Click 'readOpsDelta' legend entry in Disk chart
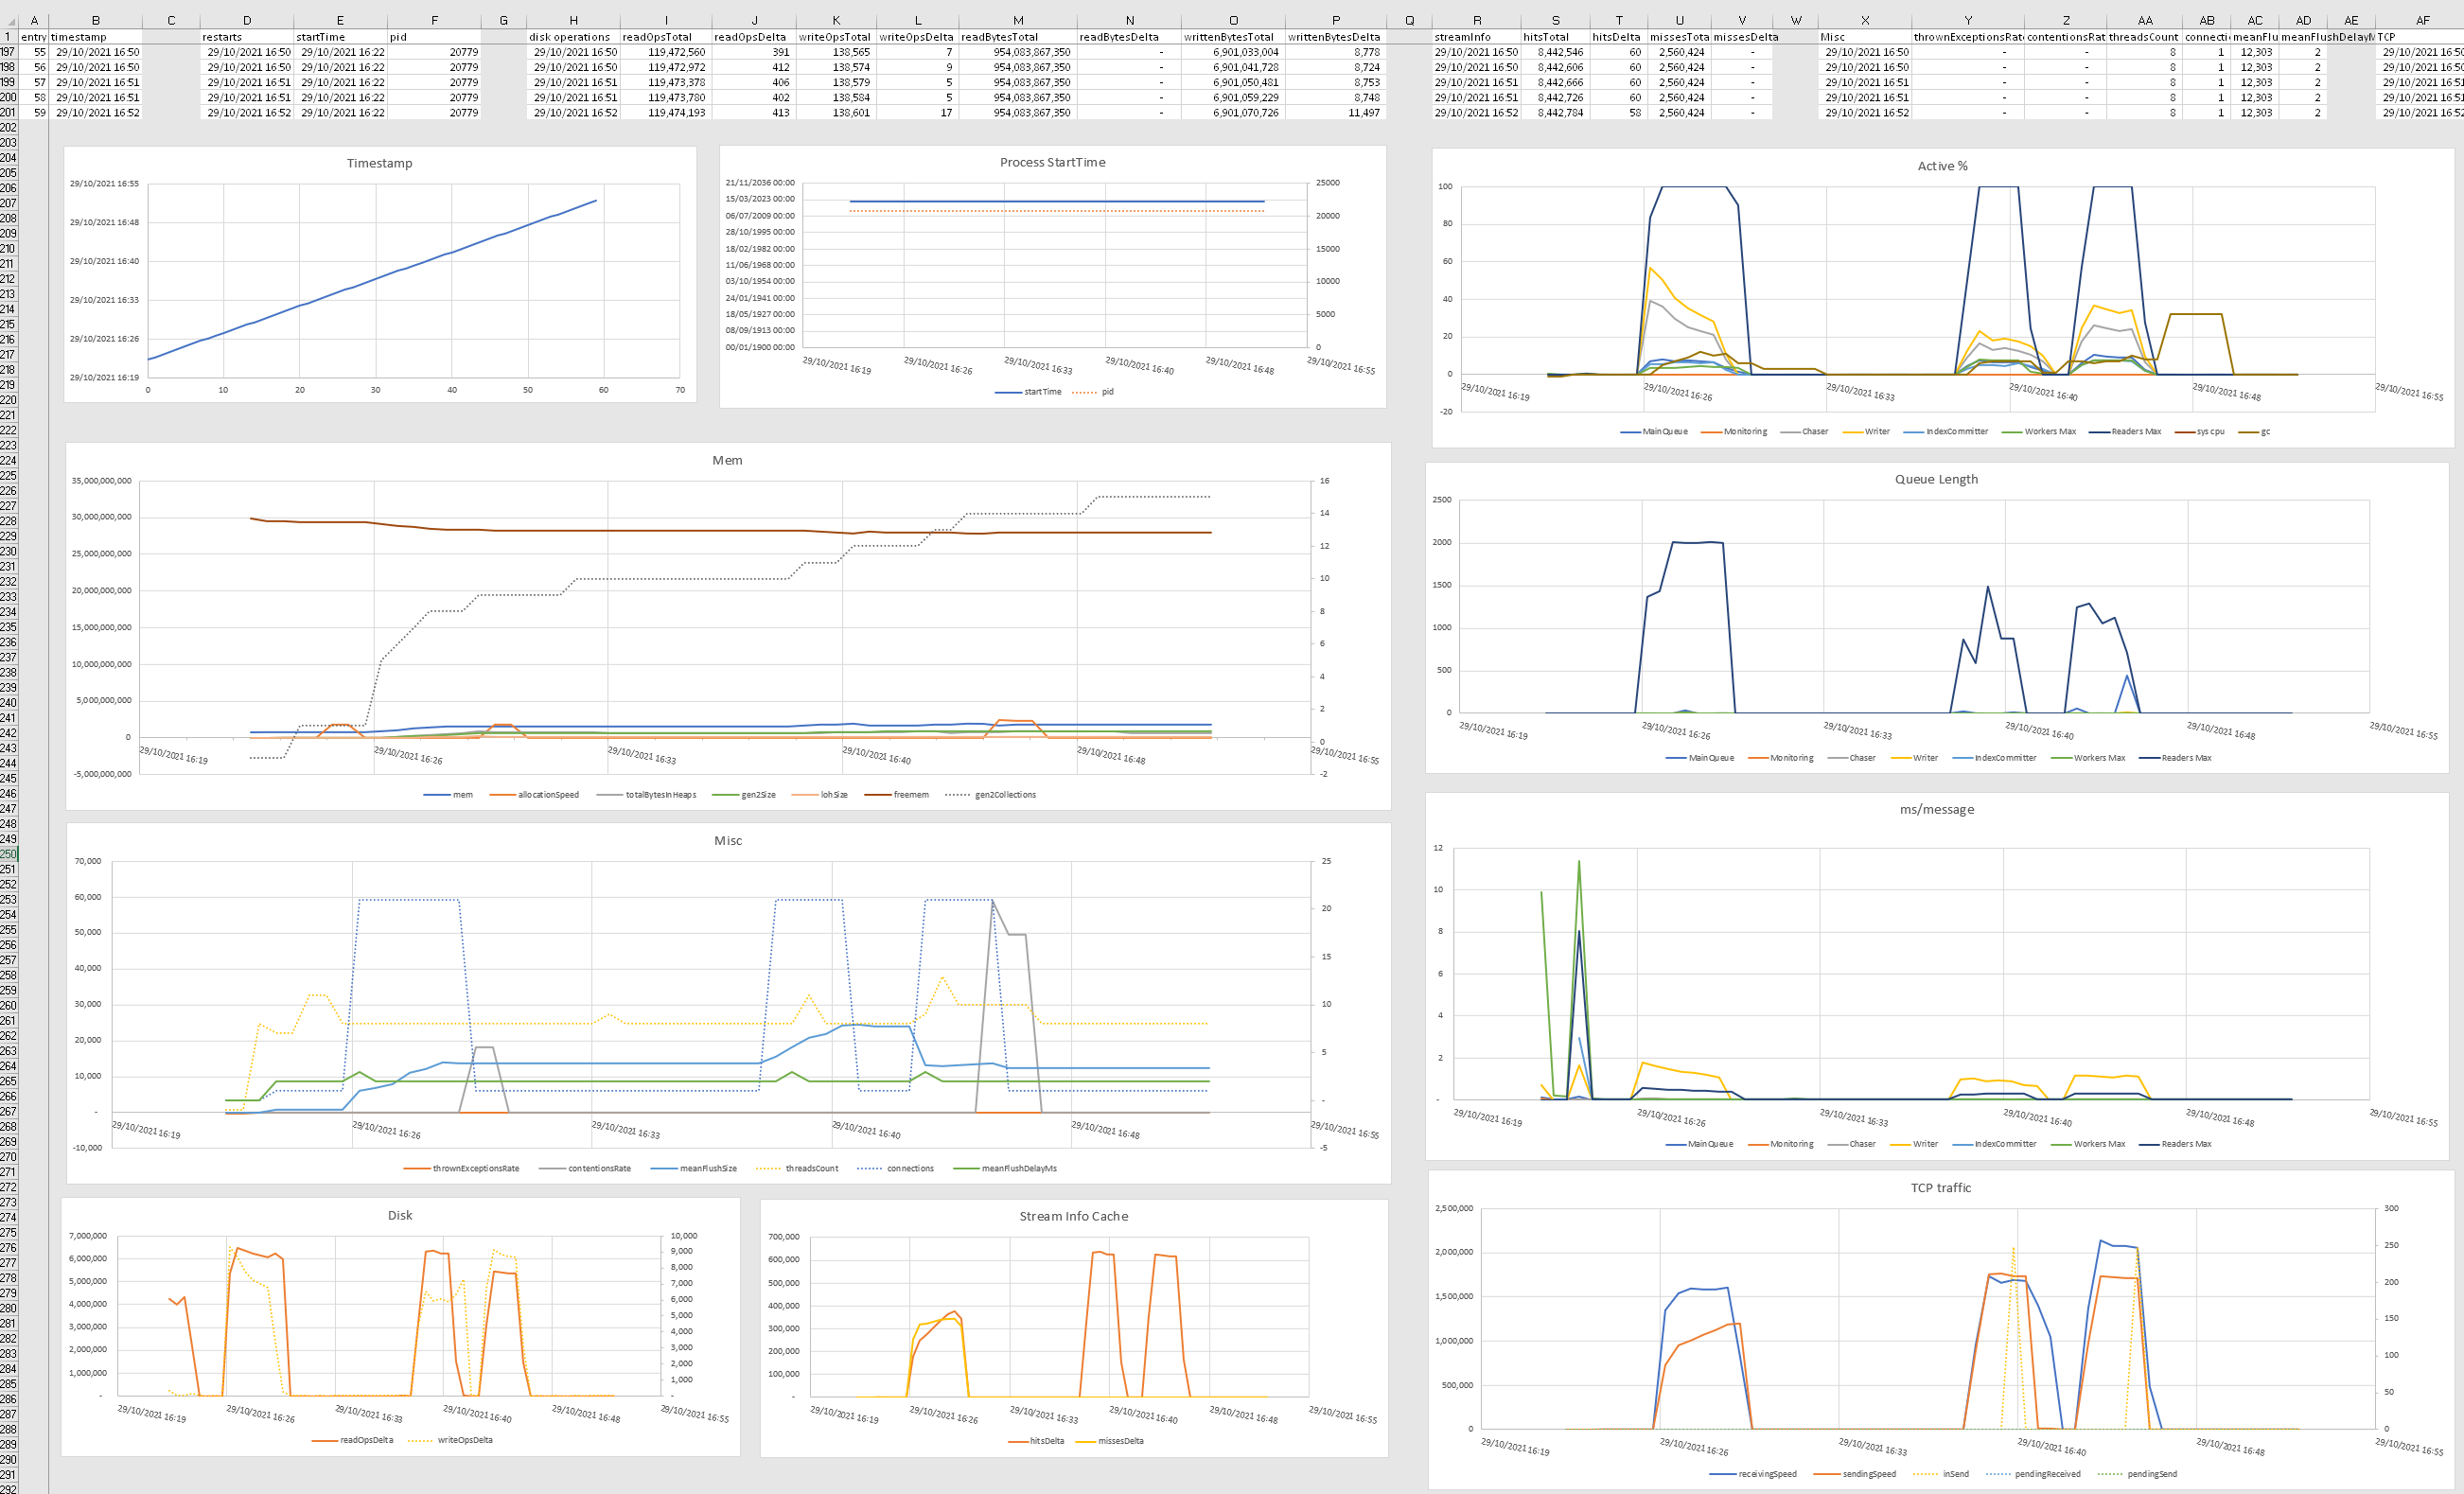This screenshot has width=2464, height=1494. tap(352, 1440)
